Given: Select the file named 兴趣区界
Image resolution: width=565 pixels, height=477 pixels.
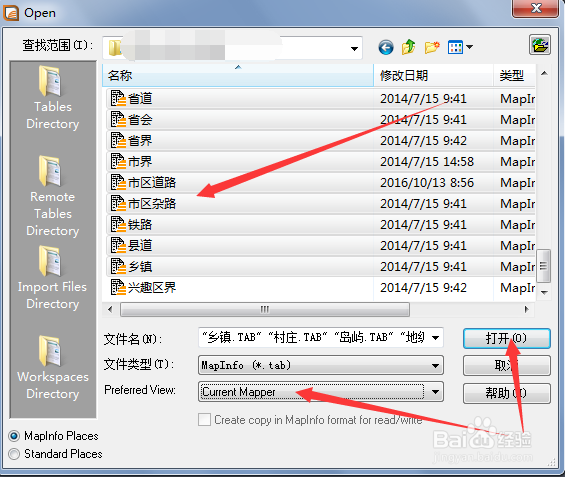Looking at the screenshot, I should (x=152, y=287).
